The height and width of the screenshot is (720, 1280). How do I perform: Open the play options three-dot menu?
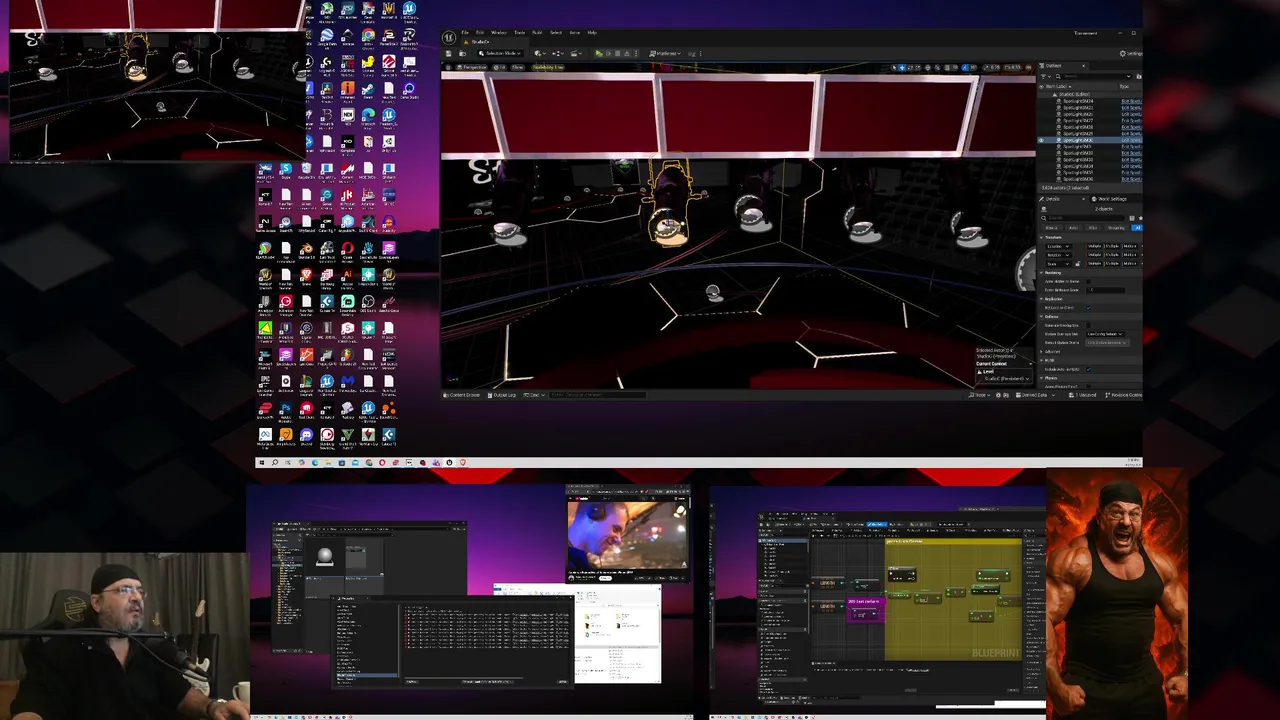[636, 53]
